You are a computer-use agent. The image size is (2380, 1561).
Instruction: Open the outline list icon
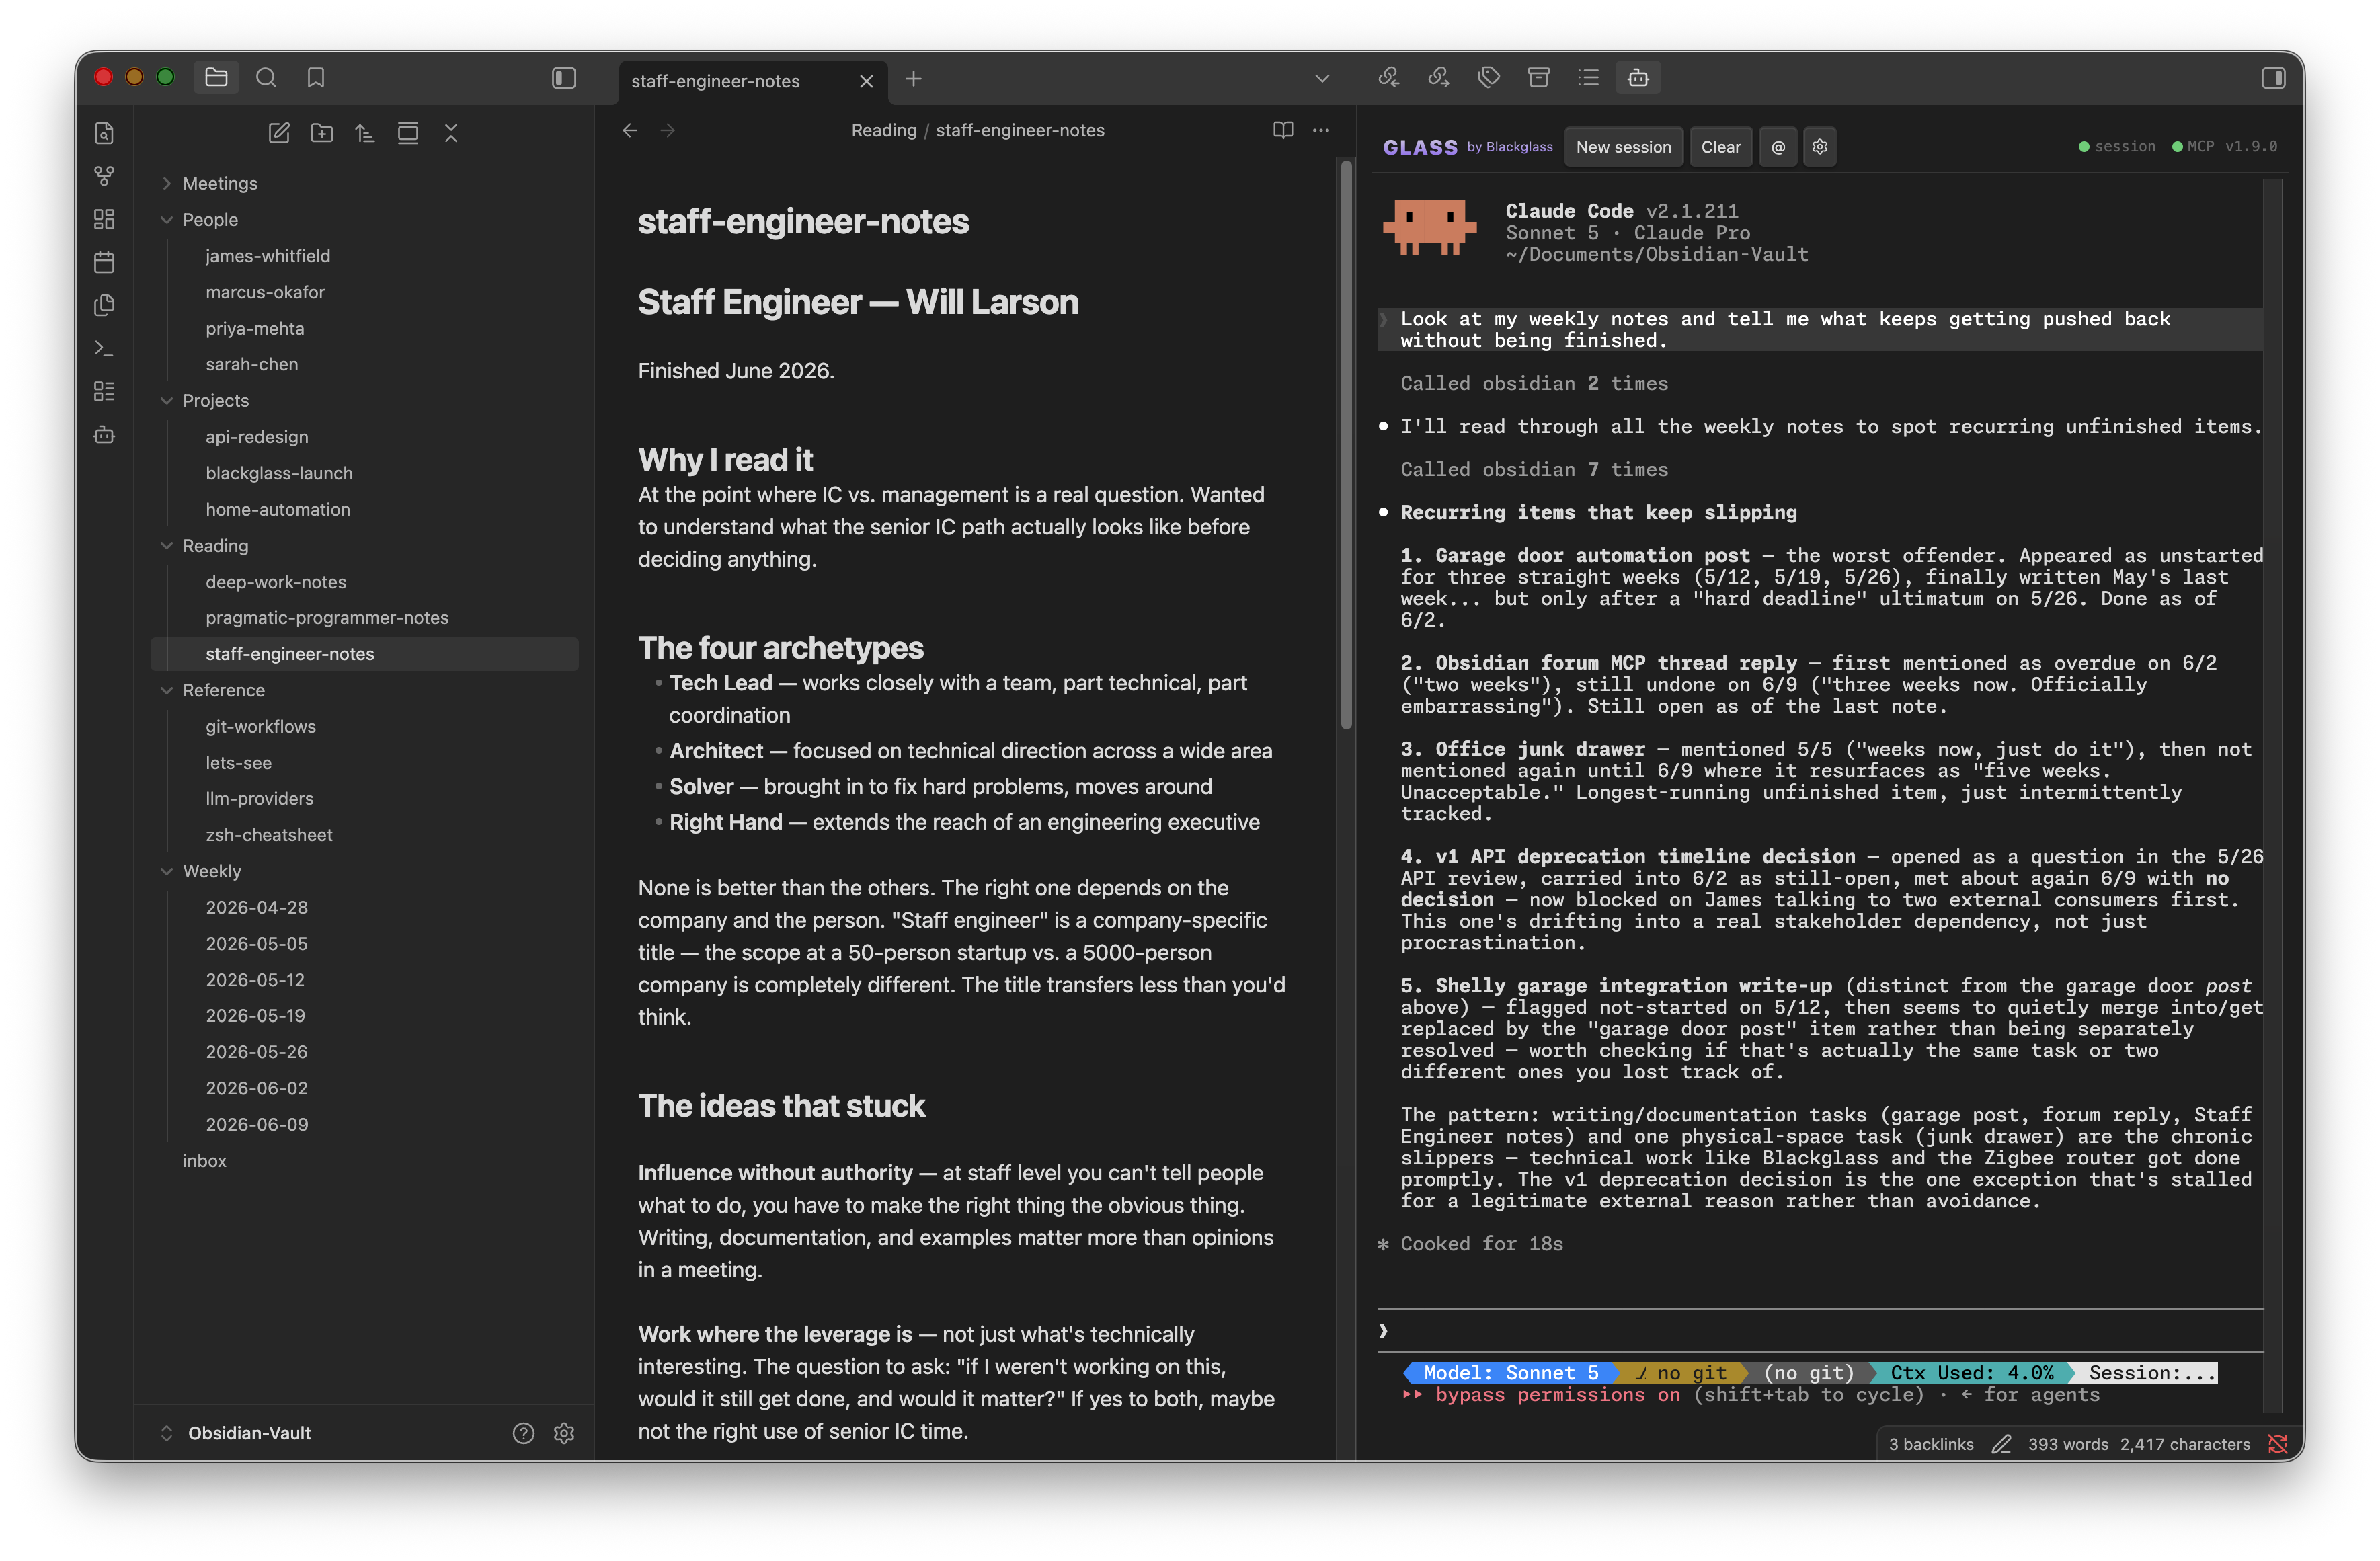[x=1588, y=77]
